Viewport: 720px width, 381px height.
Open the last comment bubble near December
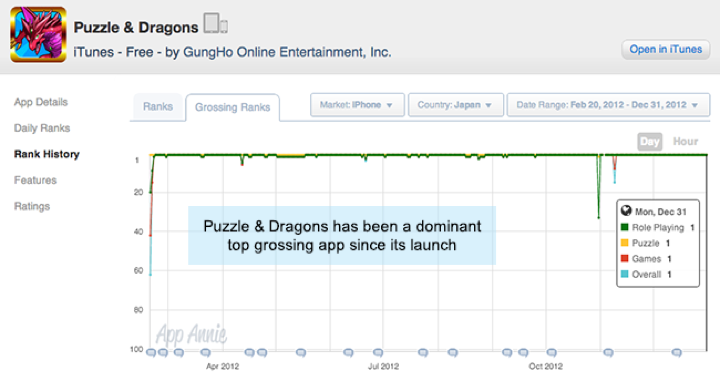tap(676, 353)
